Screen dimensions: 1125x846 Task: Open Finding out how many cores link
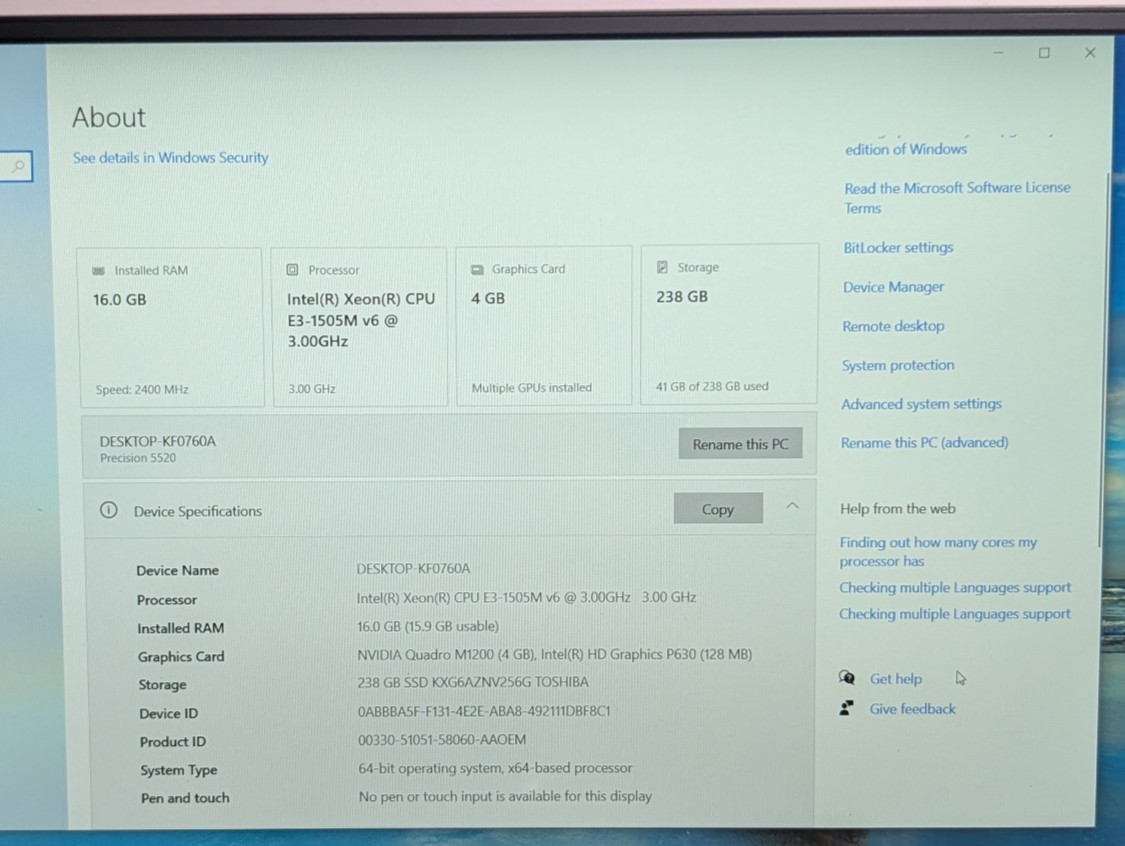coord(938,551)
